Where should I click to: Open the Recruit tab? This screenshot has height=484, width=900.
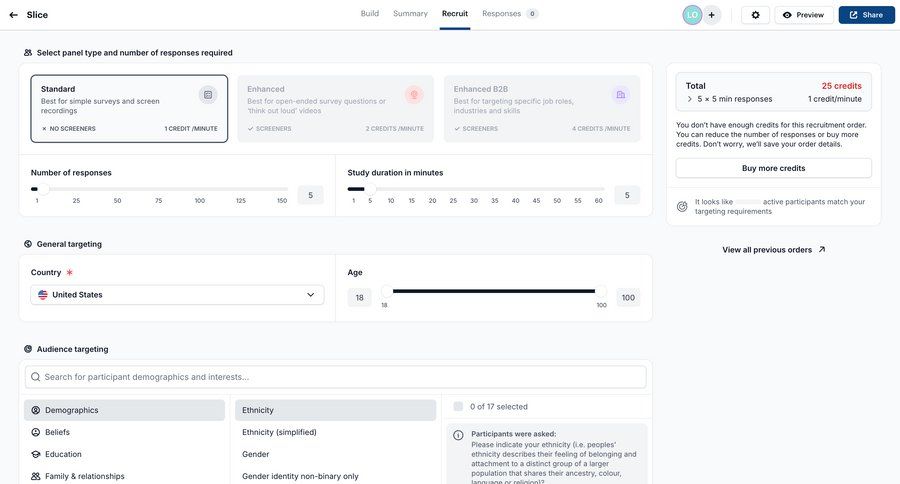(455, 14)
